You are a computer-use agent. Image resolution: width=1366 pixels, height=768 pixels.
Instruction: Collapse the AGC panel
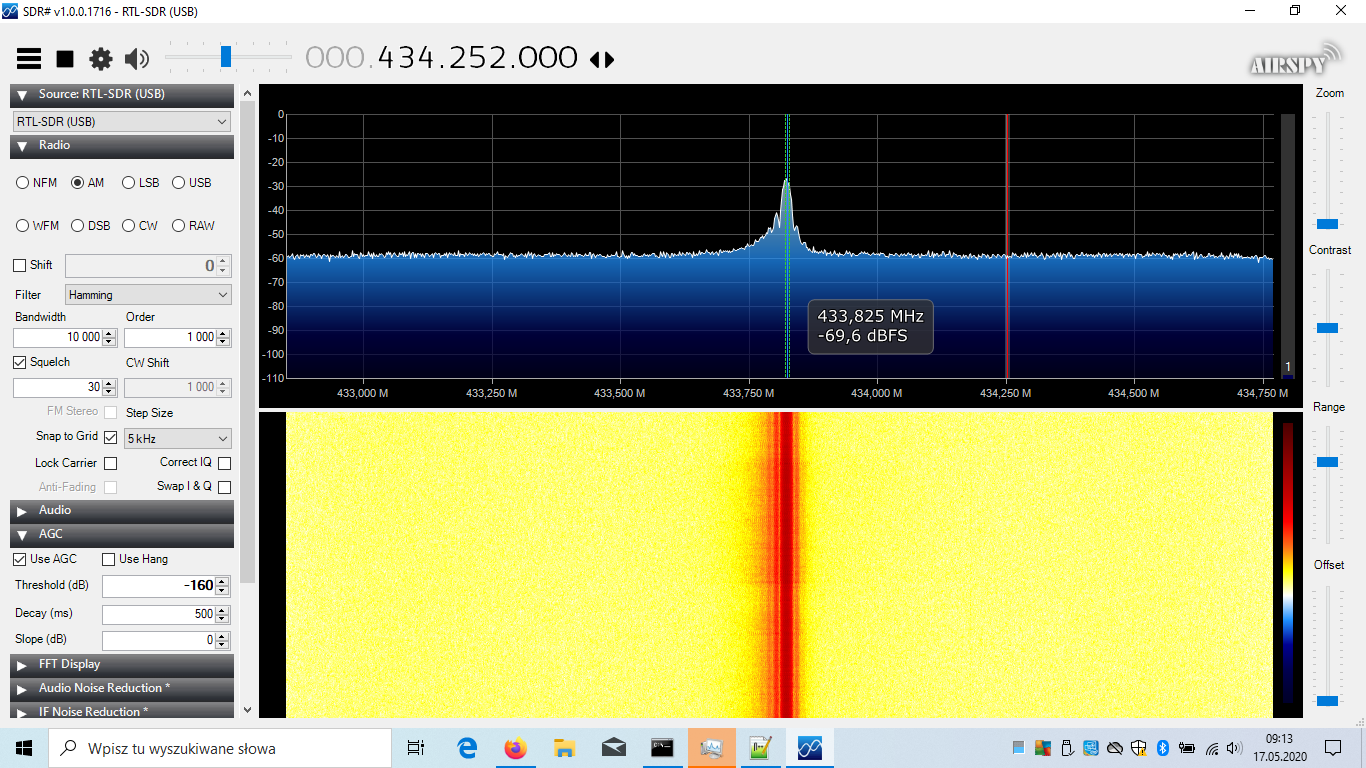[122, 535]
